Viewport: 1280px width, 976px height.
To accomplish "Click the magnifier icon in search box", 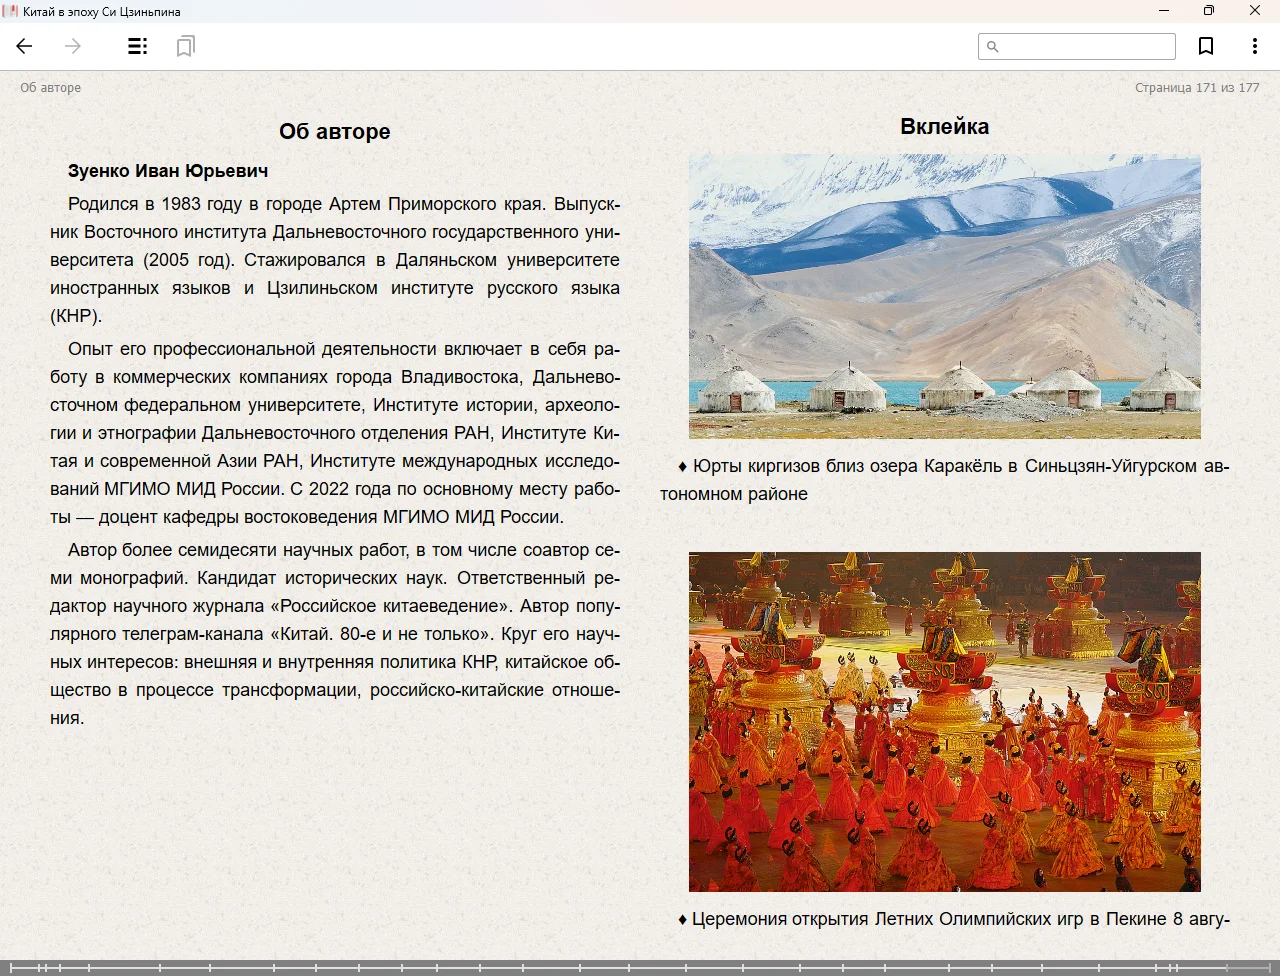I will click(993, 46).
